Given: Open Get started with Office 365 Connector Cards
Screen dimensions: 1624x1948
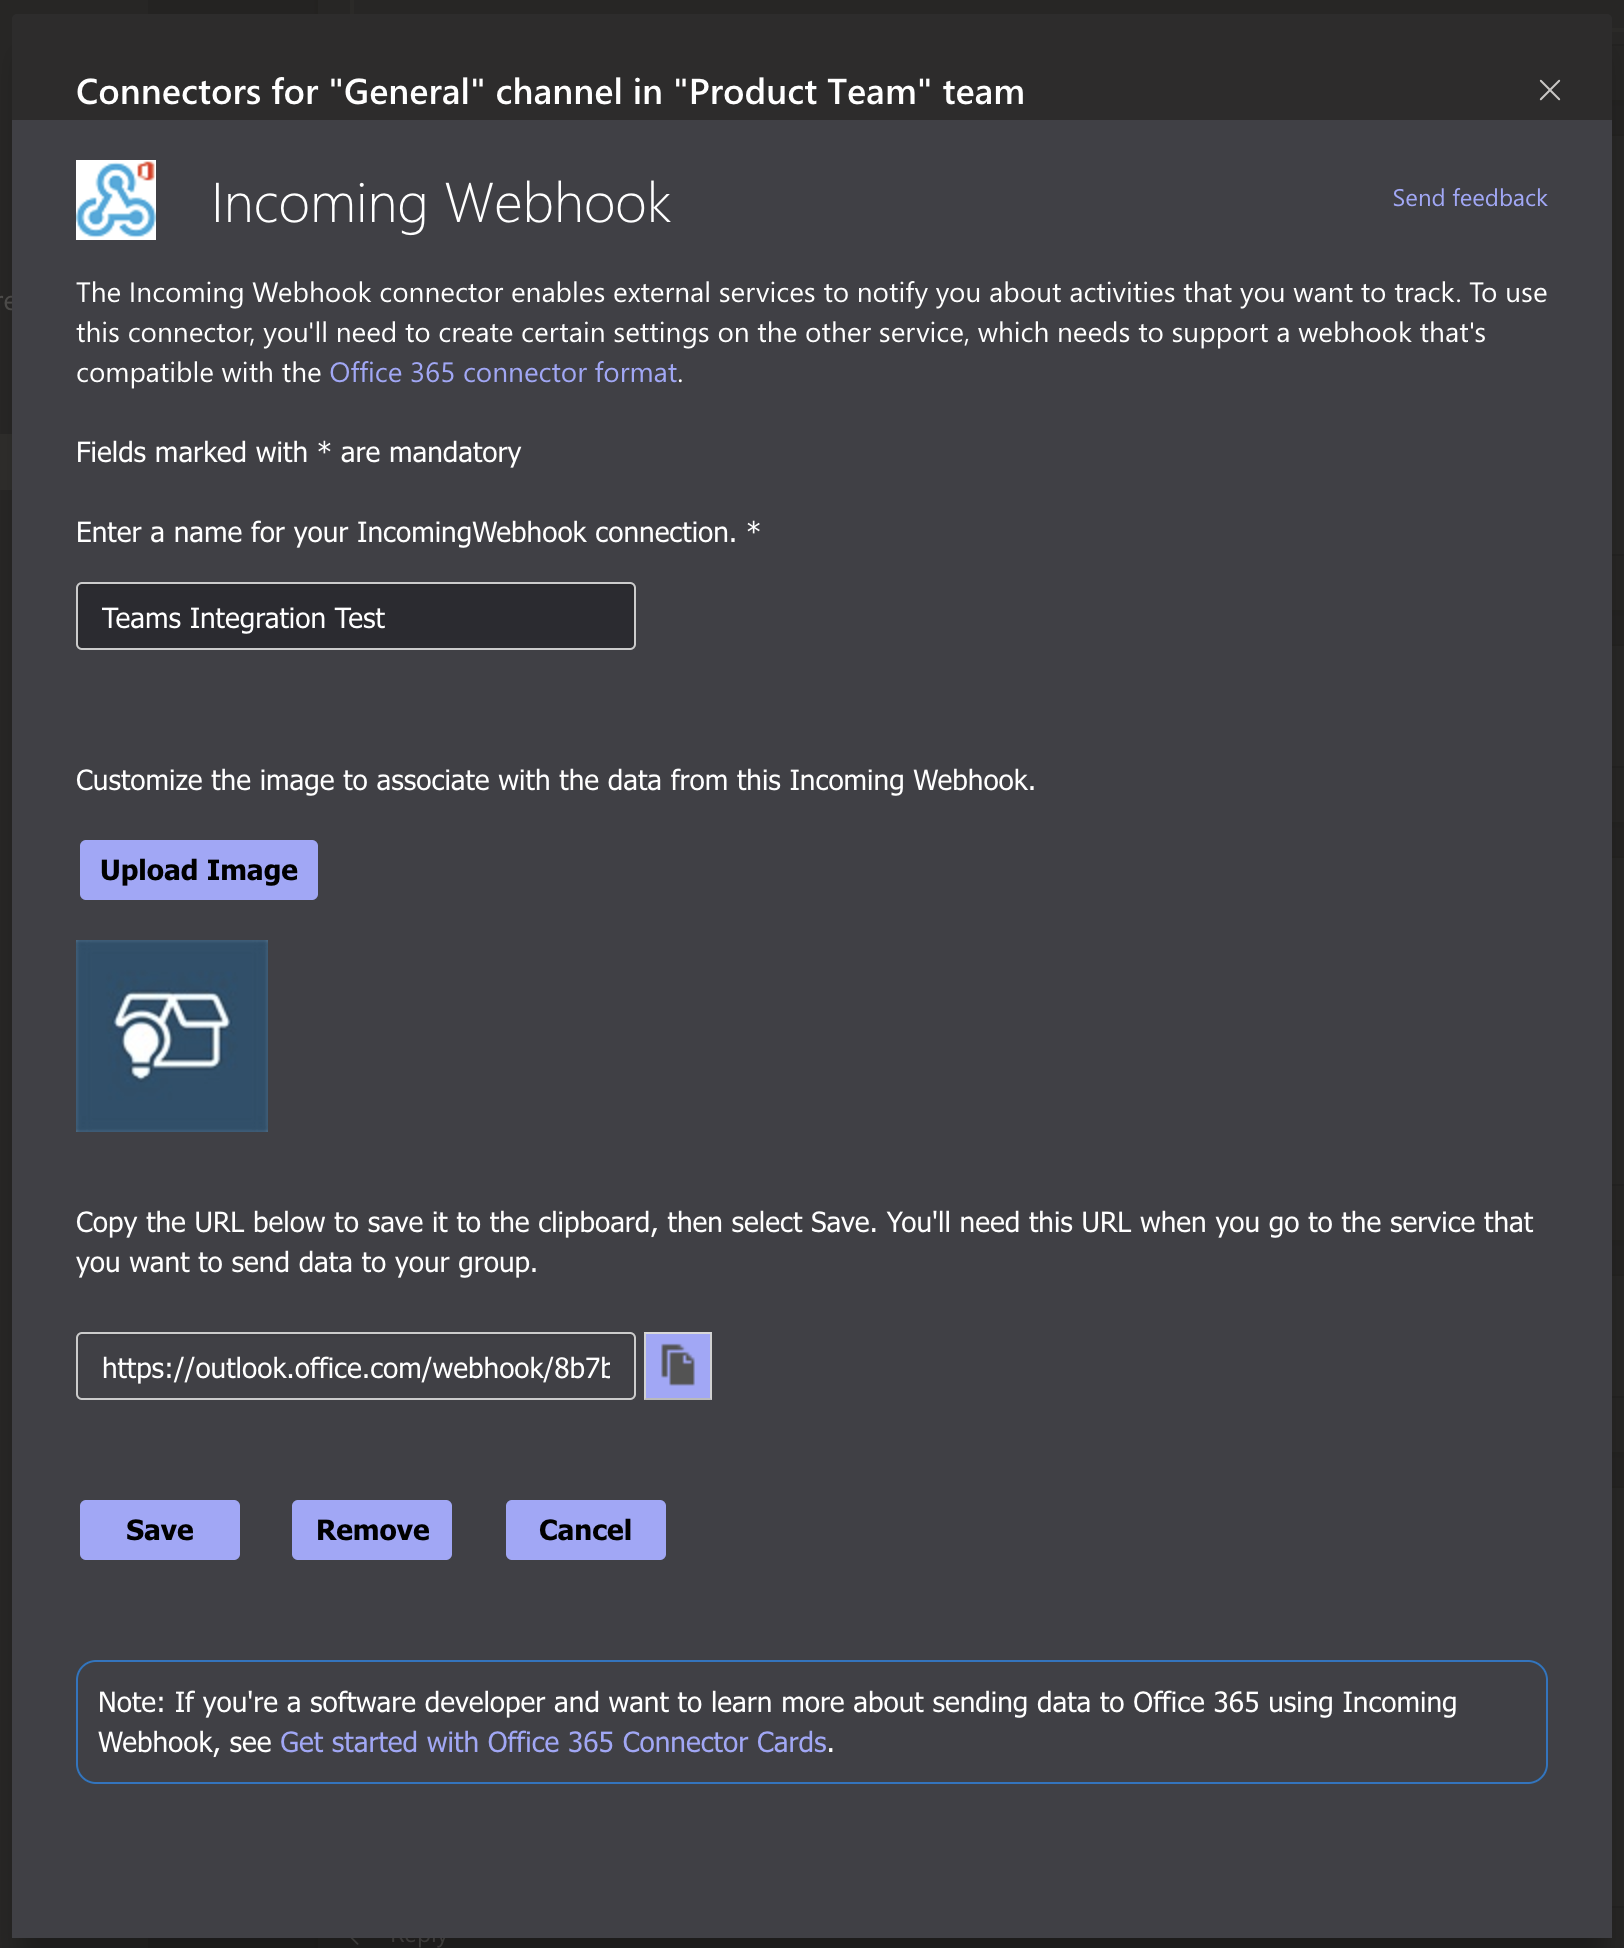Looking at the screenshot, I should point(553,1742).
